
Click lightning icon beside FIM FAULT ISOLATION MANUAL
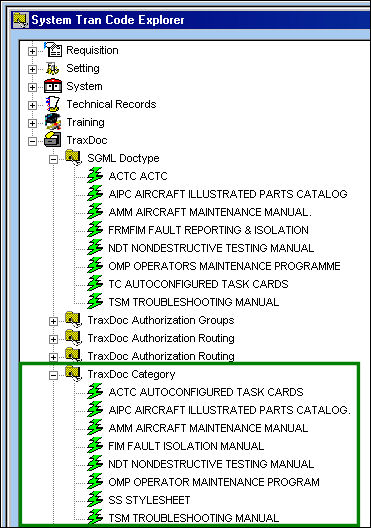coord(95,446)
